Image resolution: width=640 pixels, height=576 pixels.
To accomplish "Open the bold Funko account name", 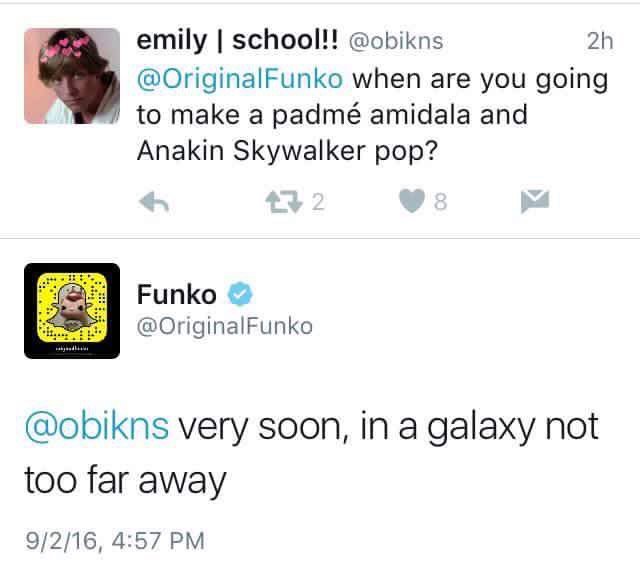I will pos(176,294).
